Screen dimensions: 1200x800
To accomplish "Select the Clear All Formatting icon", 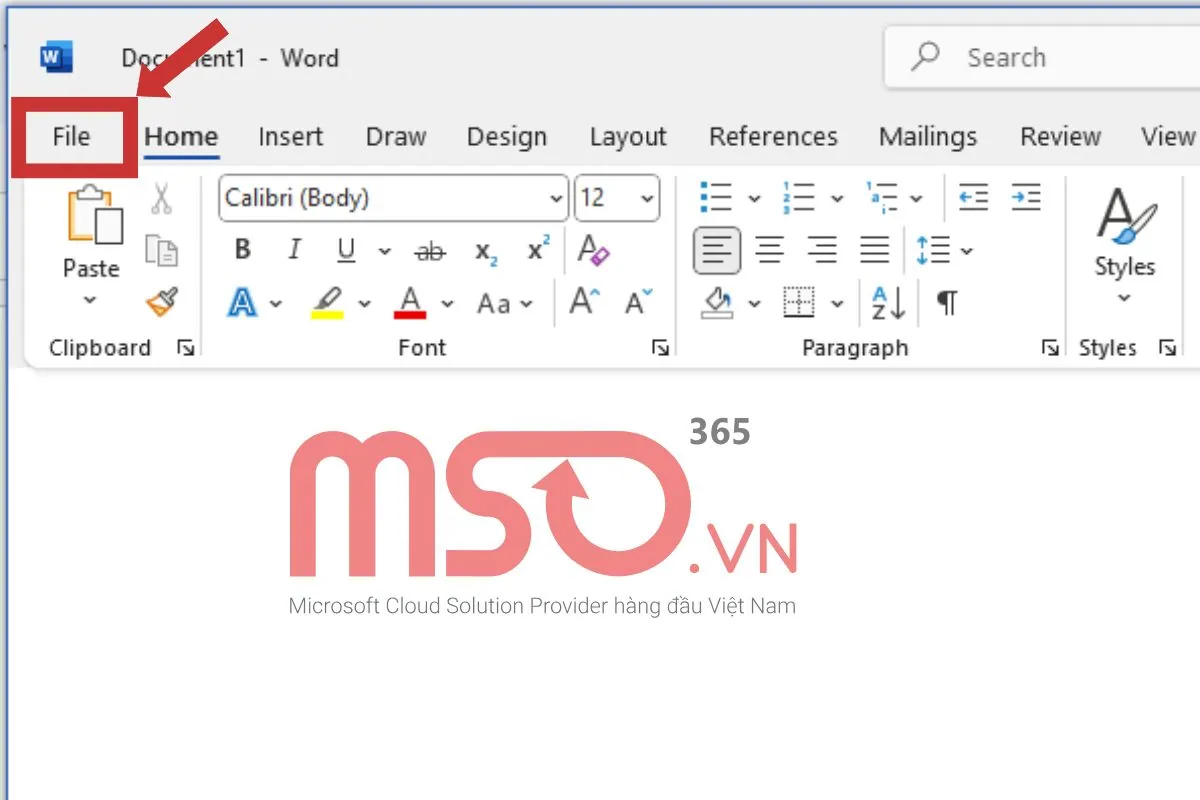I will pyautogui.click(x=593, y=250).
